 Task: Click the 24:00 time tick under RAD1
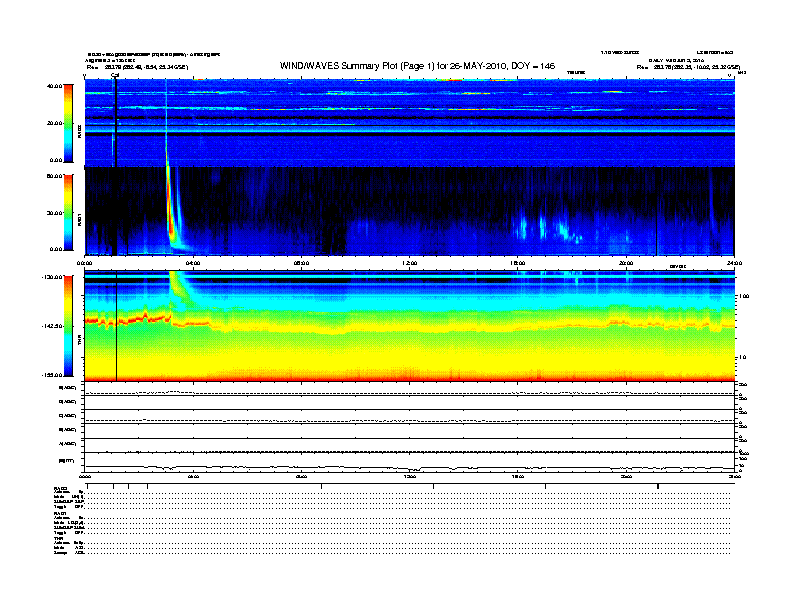click(x=734, y=263)
